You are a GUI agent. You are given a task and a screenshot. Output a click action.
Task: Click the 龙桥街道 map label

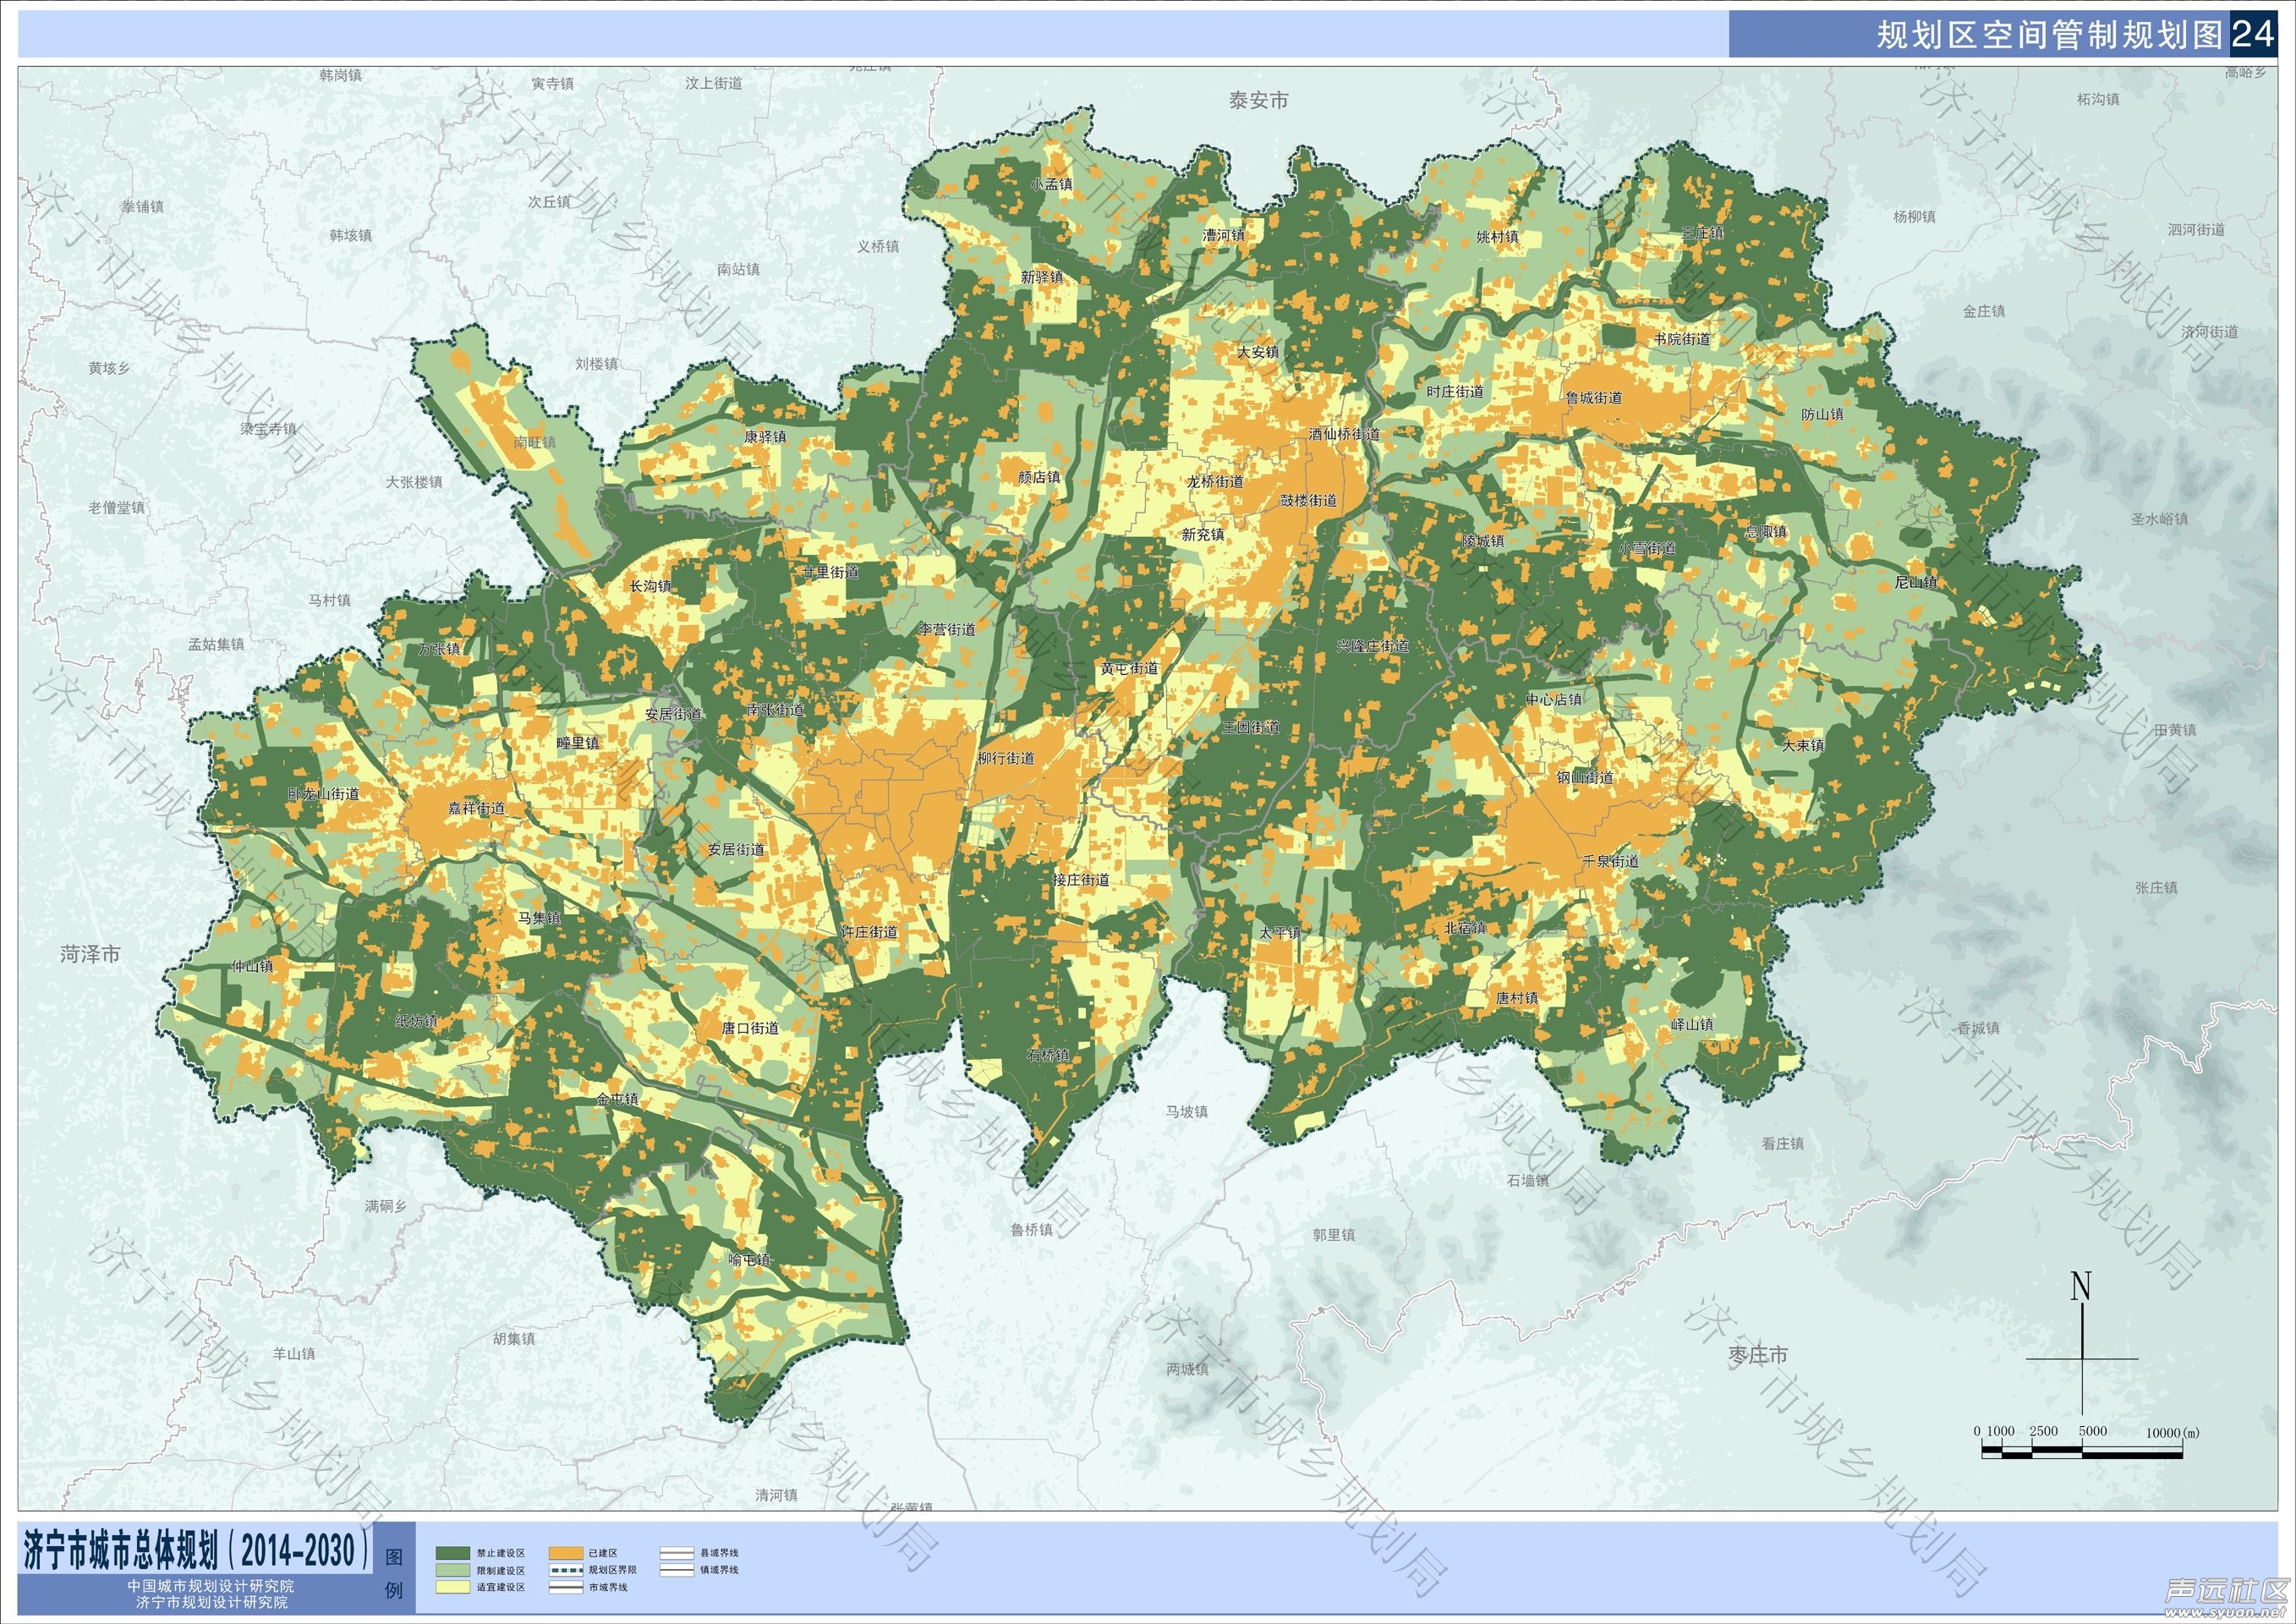(x=1215, y=482)
